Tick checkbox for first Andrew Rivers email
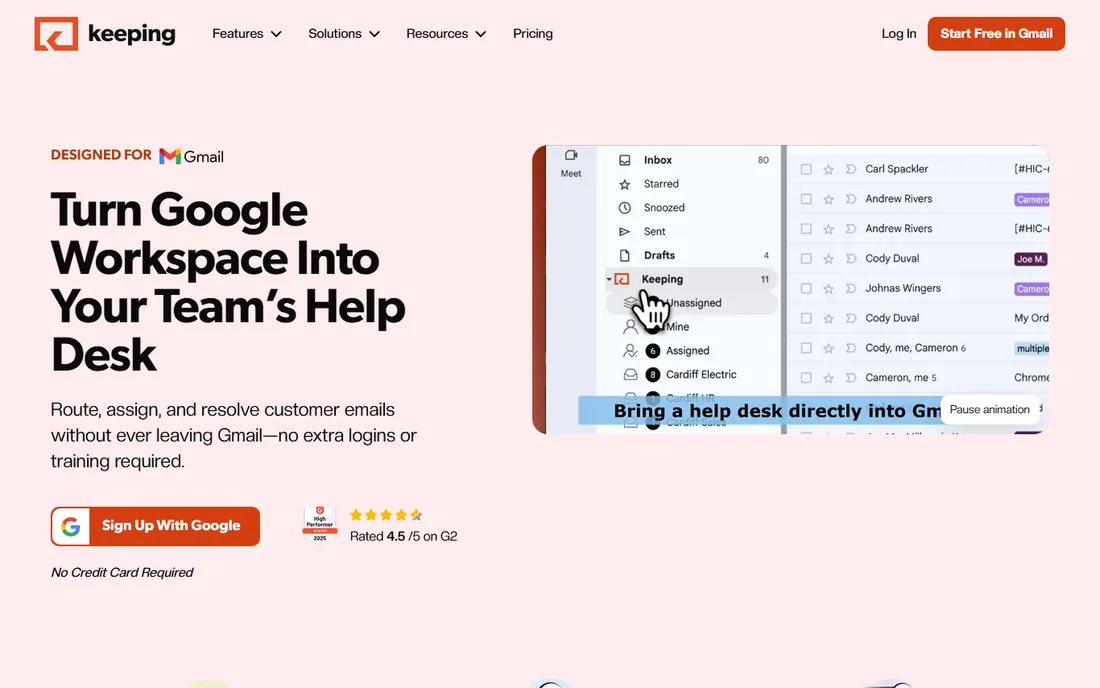 (806, 199)
